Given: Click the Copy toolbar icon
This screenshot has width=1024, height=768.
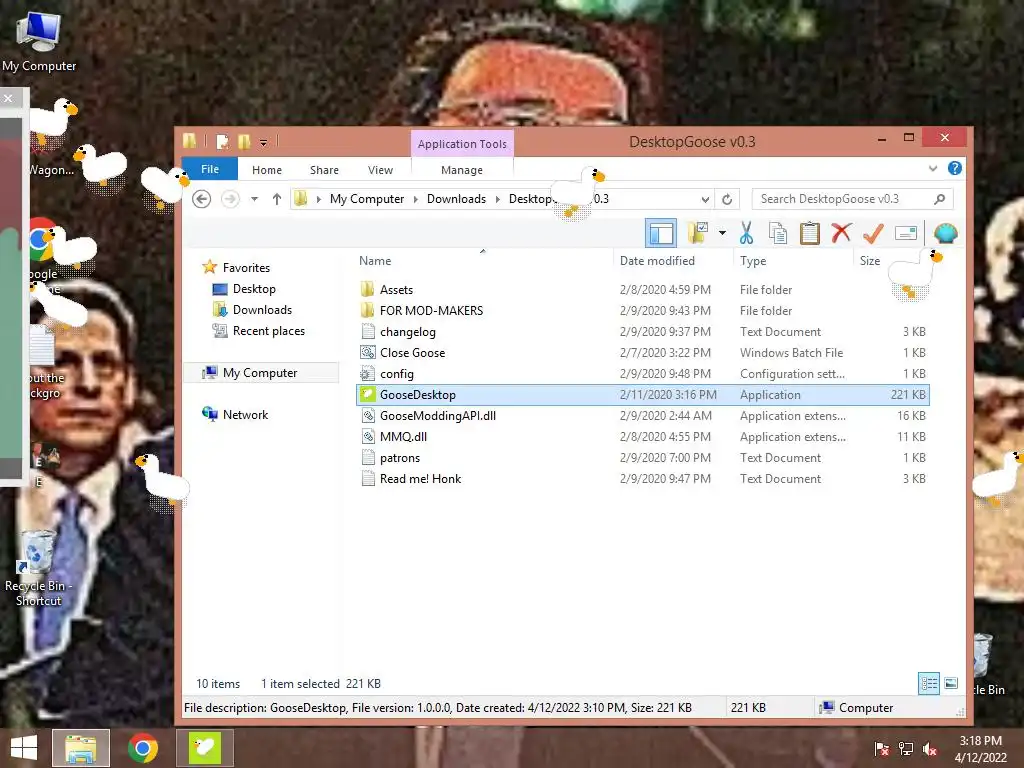Looking at the screenshot, I should (777, 232).
